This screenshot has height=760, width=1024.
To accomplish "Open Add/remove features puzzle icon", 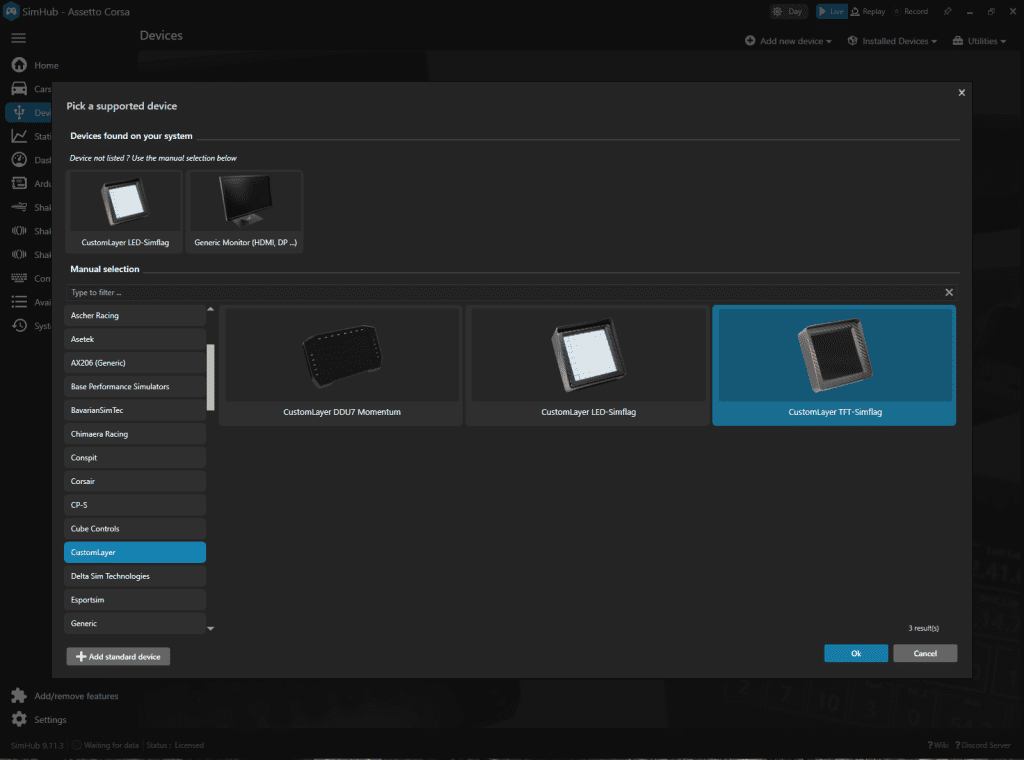I will [19, 696].
